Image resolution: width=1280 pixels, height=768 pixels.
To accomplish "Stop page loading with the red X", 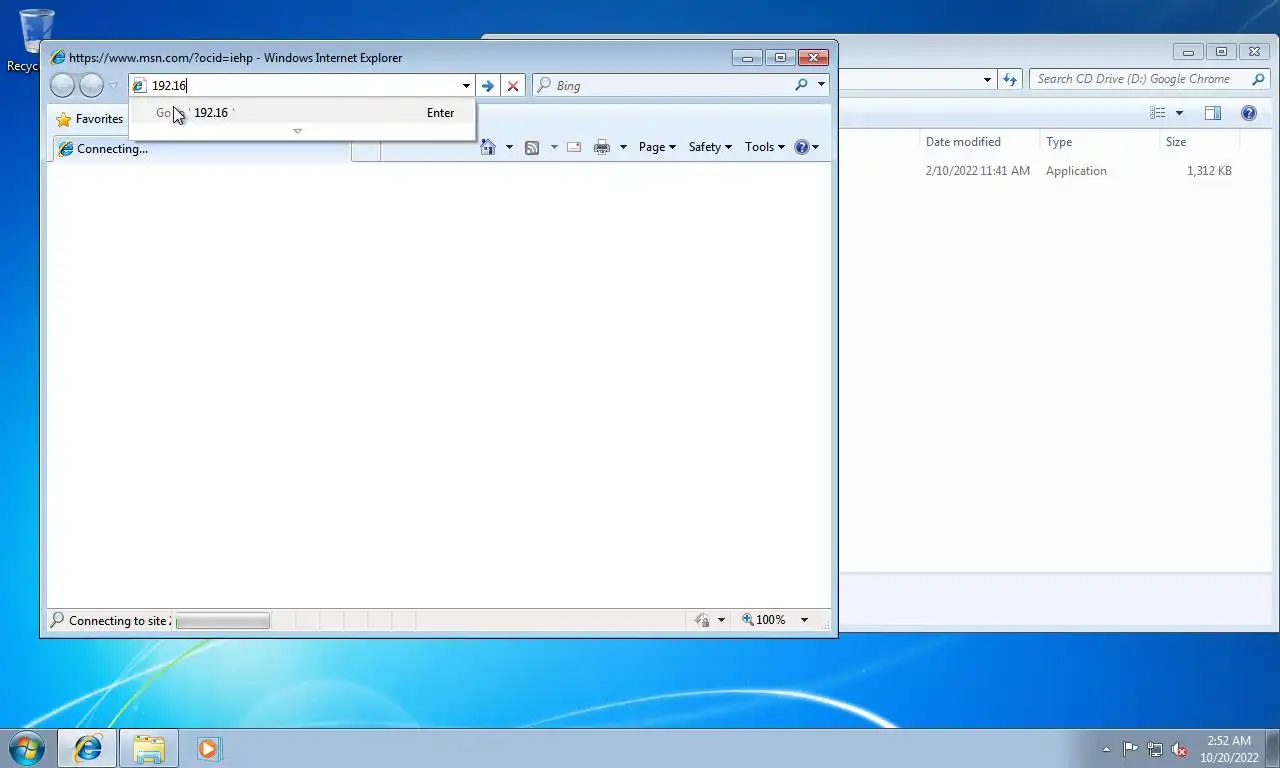I will tap(513, 86).
